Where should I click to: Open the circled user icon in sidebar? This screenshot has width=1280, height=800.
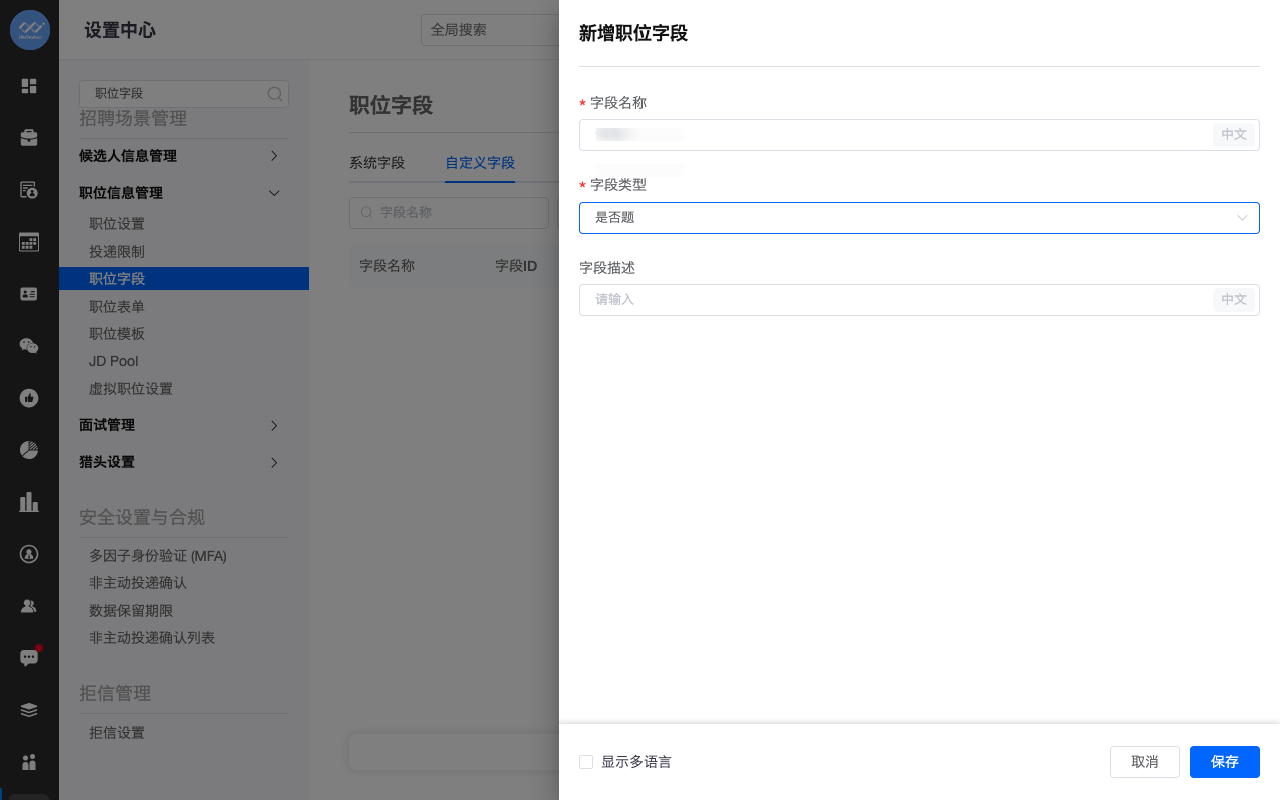[29, 553]
